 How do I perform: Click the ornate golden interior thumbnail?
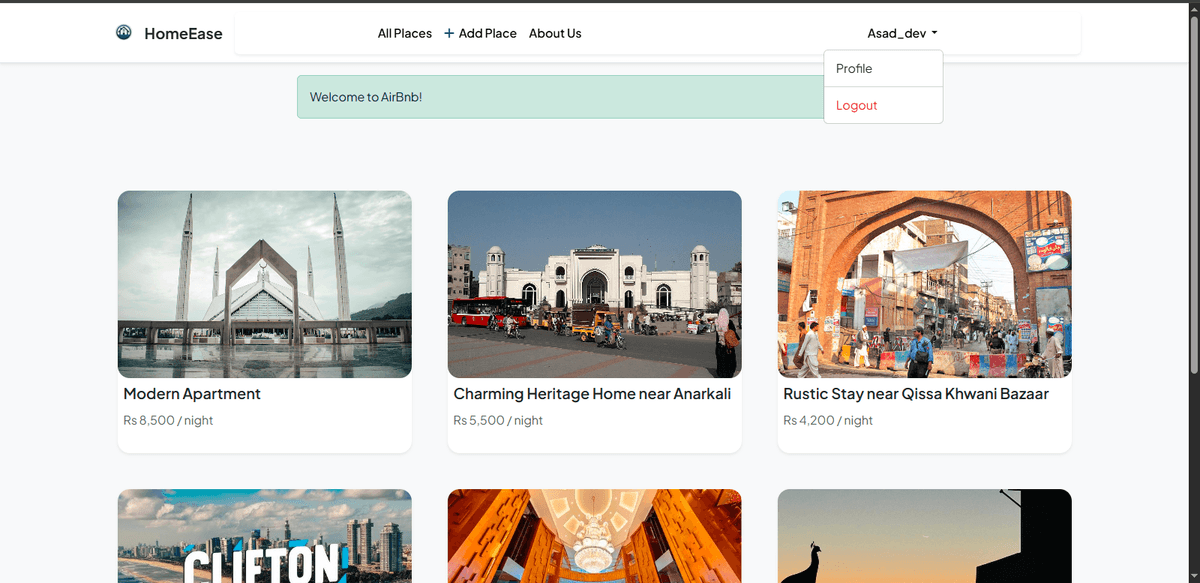click(594, 536)
